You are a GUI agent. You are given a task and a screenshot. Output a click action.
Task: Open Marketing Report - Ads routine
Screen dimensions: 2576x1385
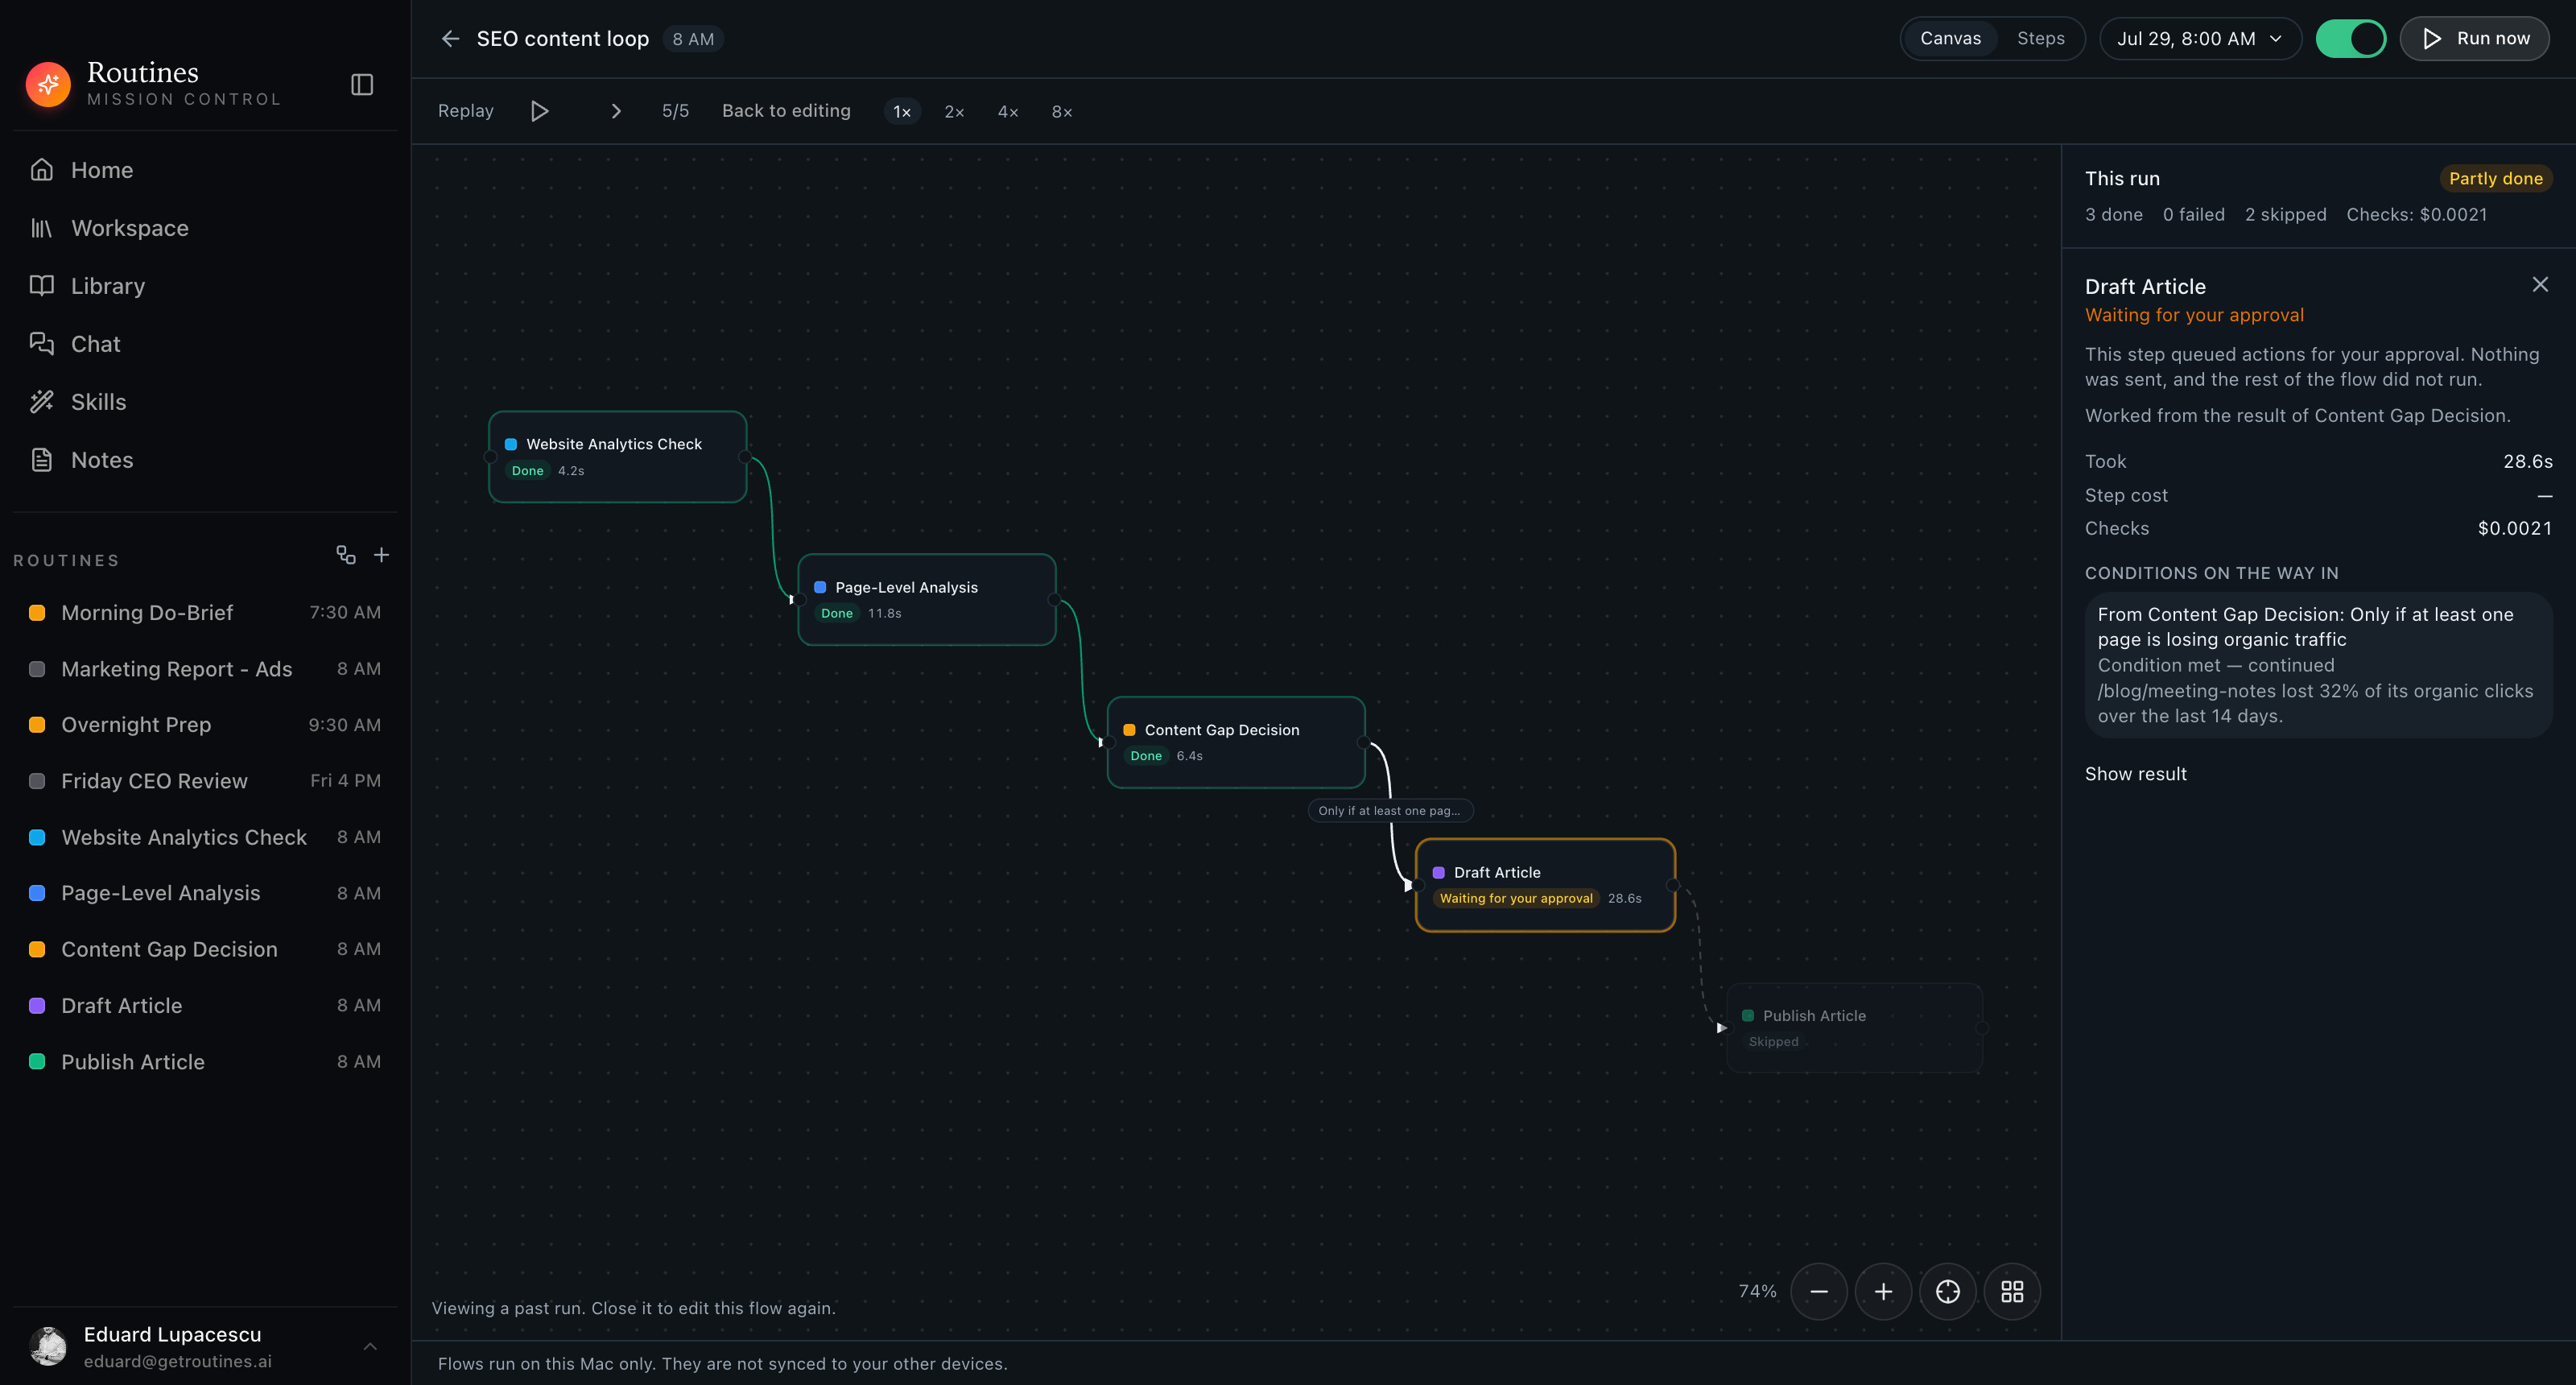click(205, 669)
